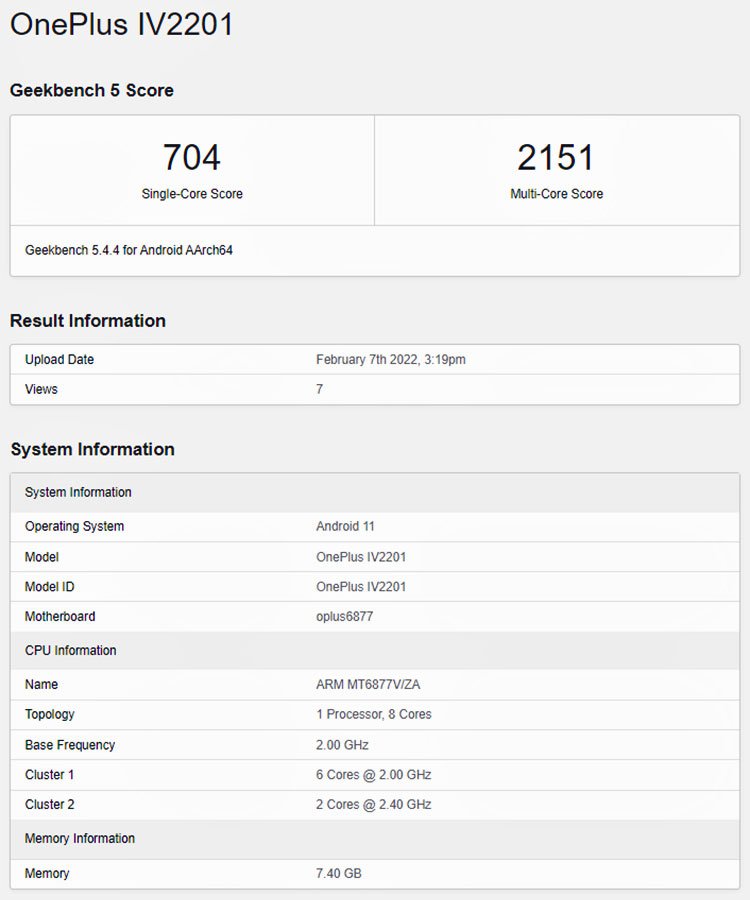750x900 pixels.
Task: Click the large 'System Information' heading
Action: pyautogui.click(x=92, y=449)
